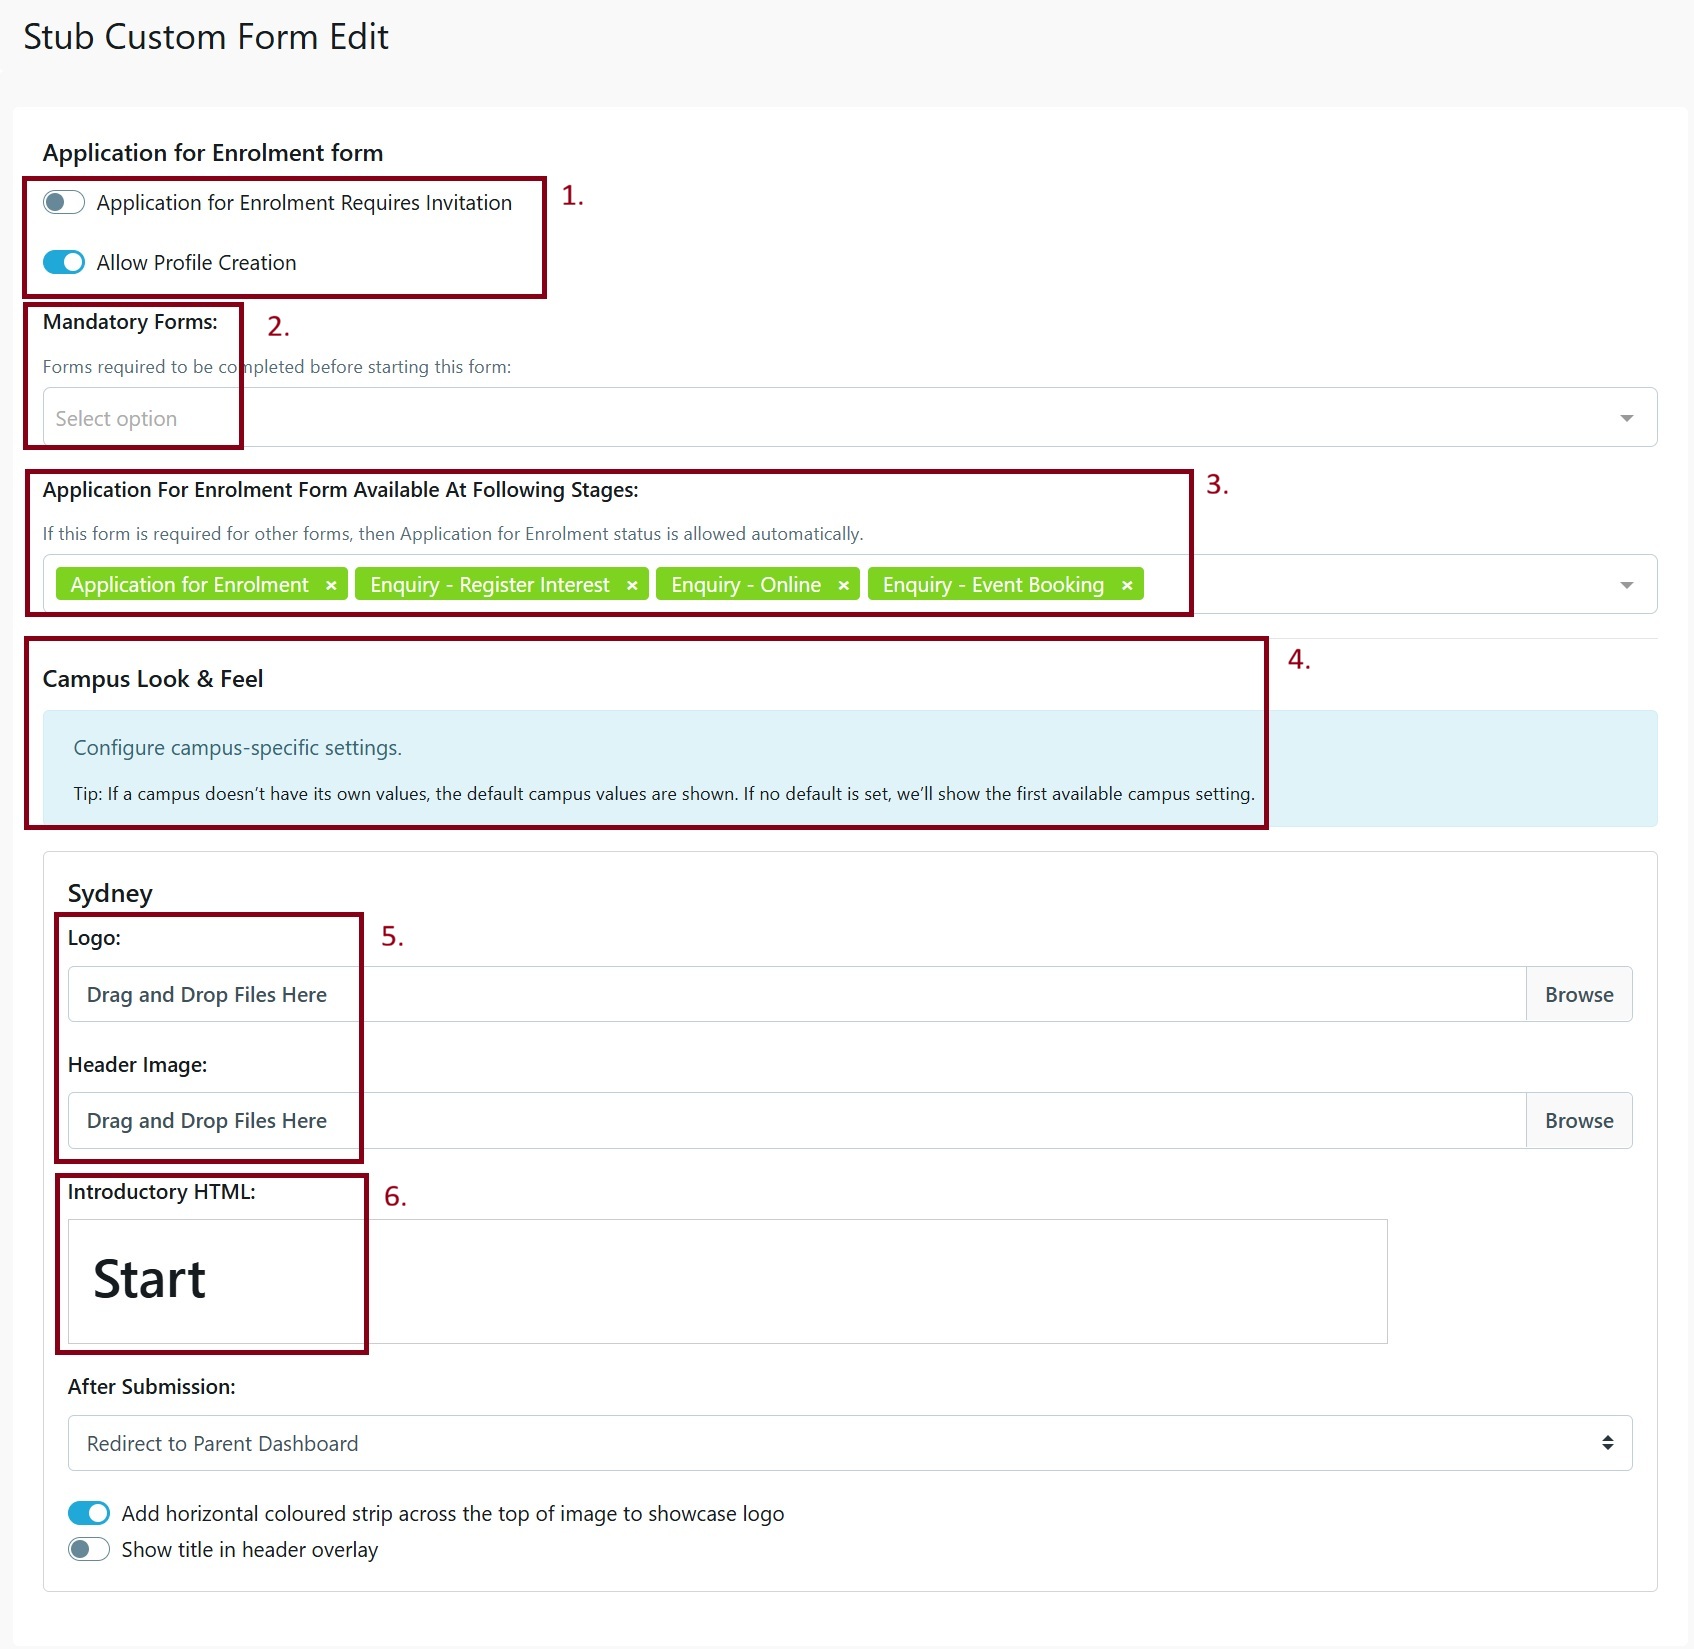Click the blank HTML content textarea
1694x1649 pixels.
880,1280
